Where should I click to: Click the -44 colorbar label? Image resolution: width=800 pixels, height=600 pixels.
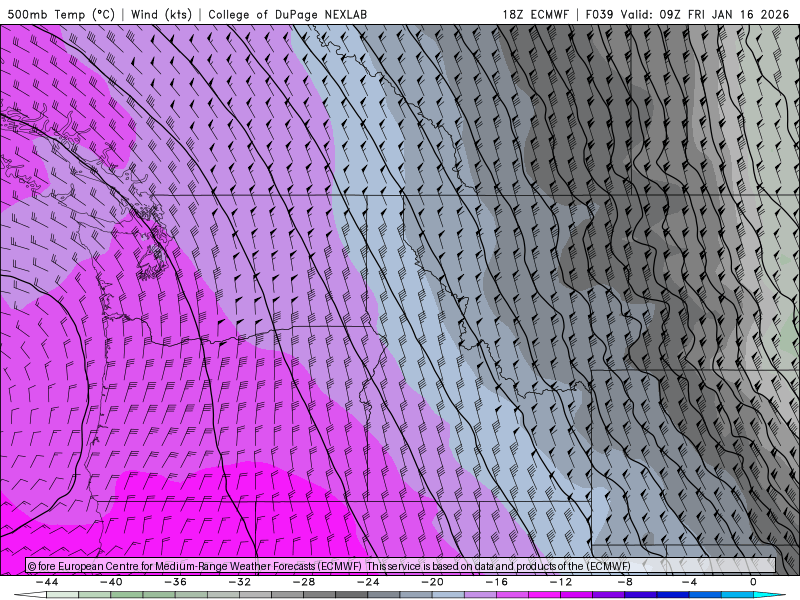click(x=47, y=582)
